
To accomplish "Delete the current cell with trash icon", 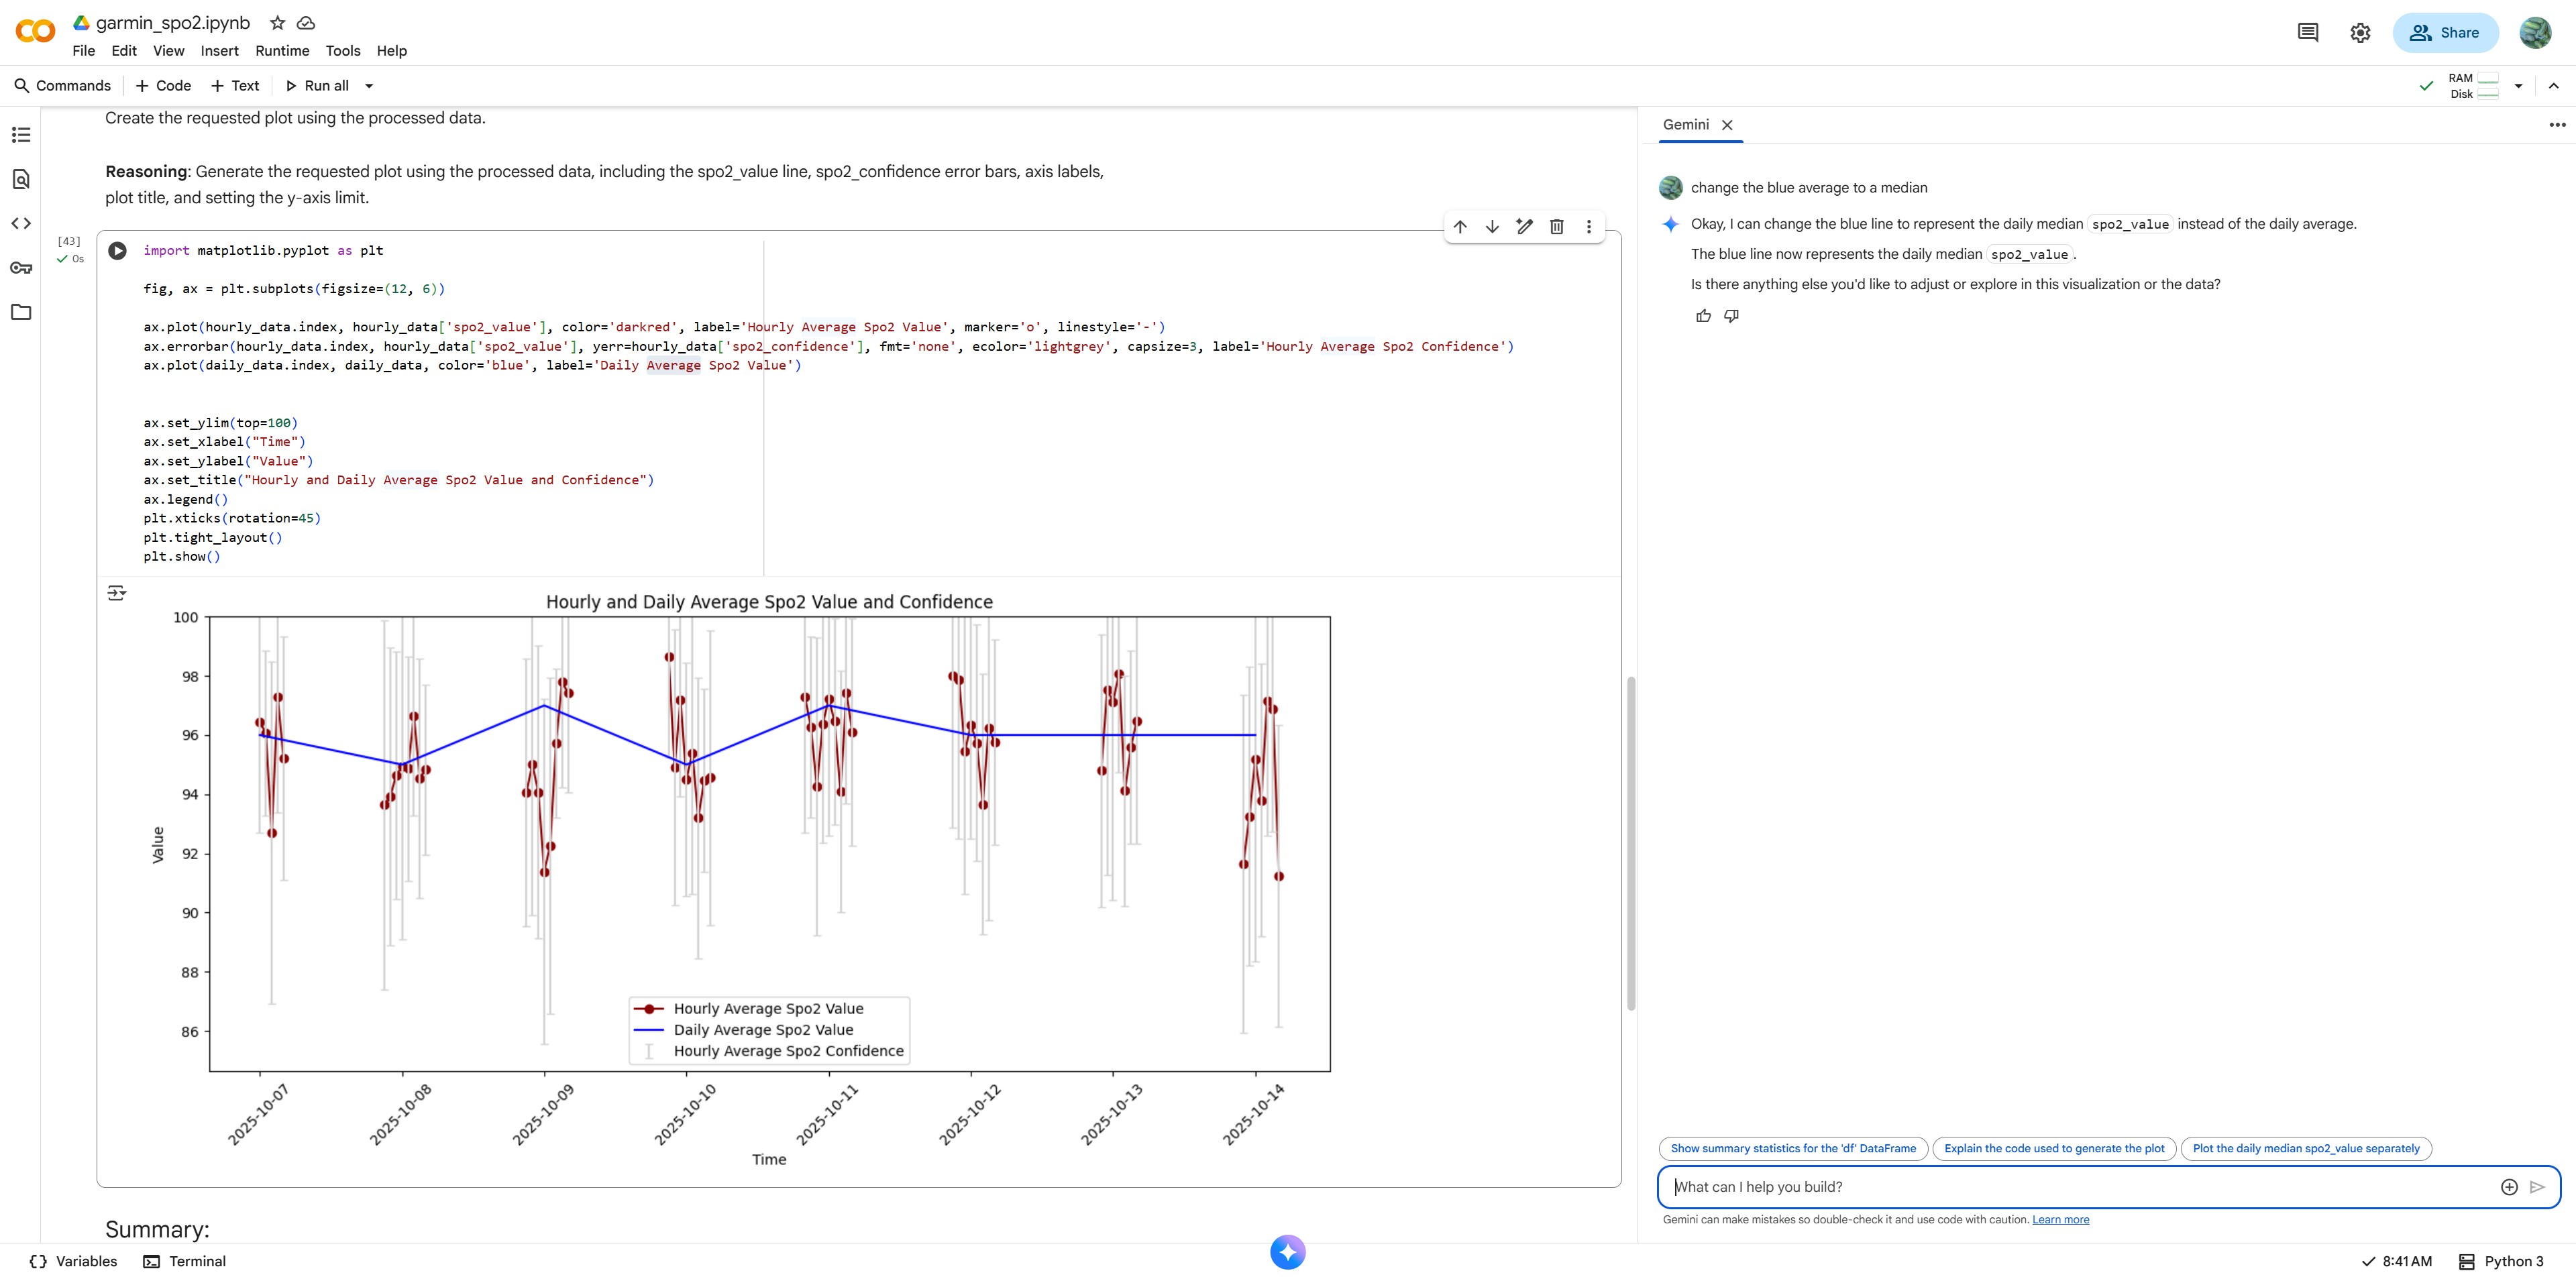I will point(1556,227).
